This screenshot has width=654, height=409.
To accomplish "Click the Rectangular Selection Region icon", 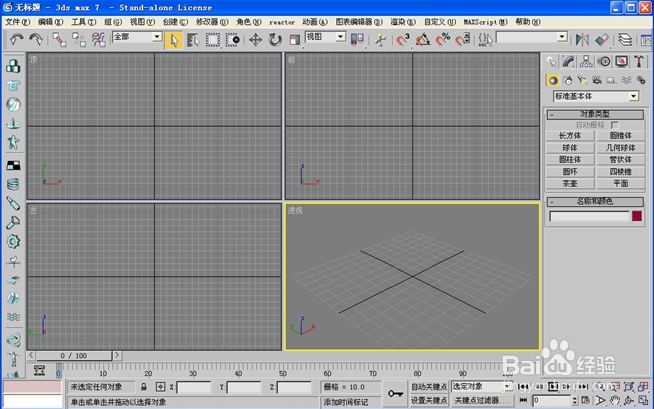I will 213,40.
